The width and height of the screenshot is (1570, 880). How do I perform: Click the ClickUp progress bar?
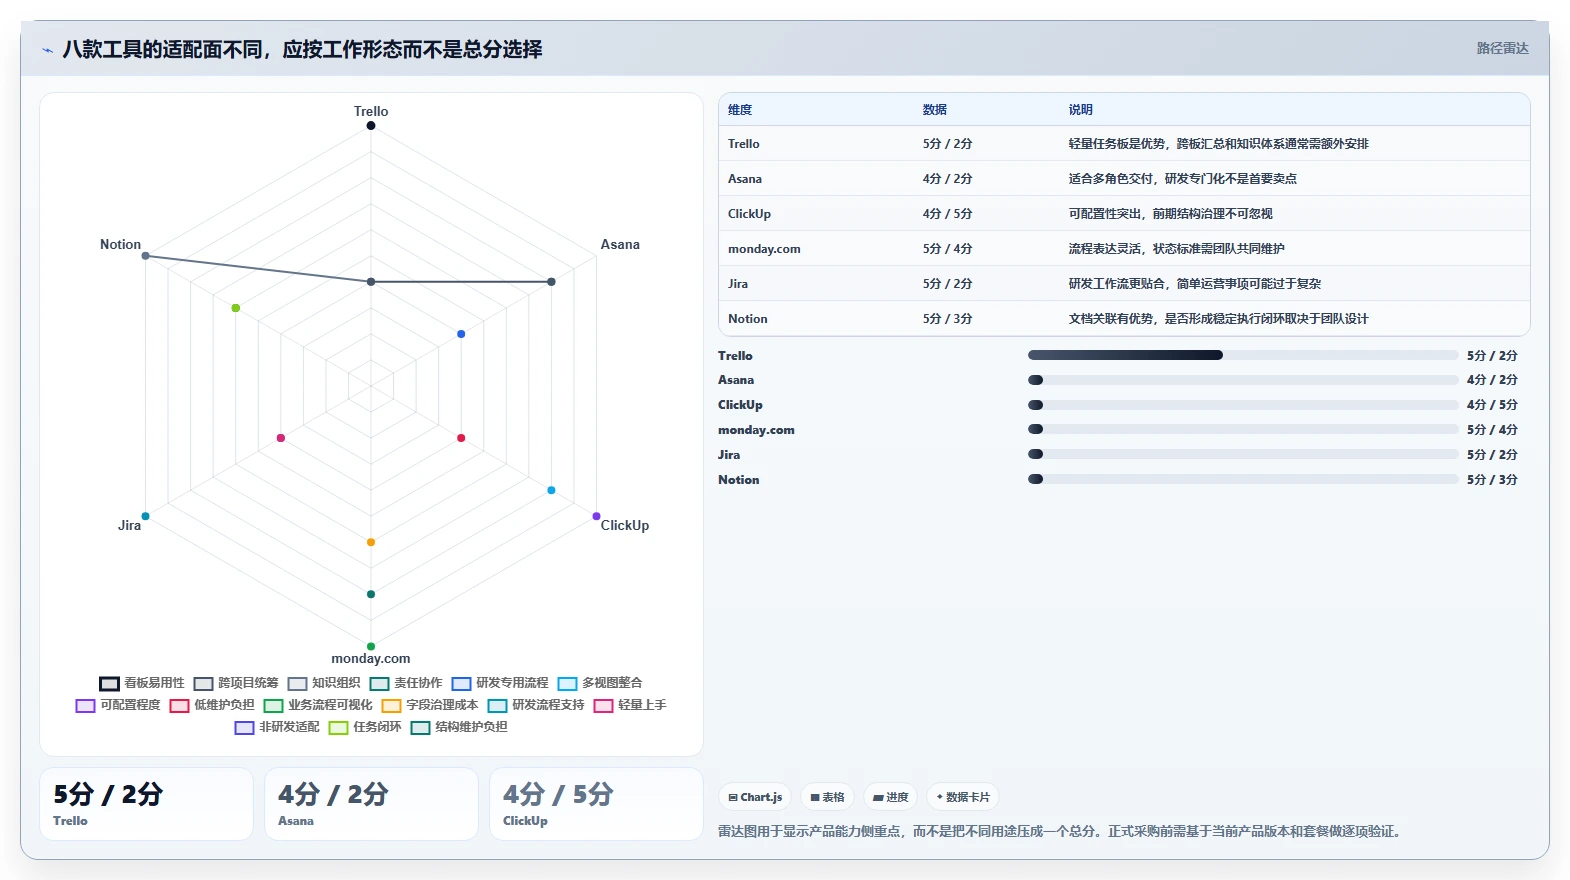pyautogui.click(x=1243, y=405)
